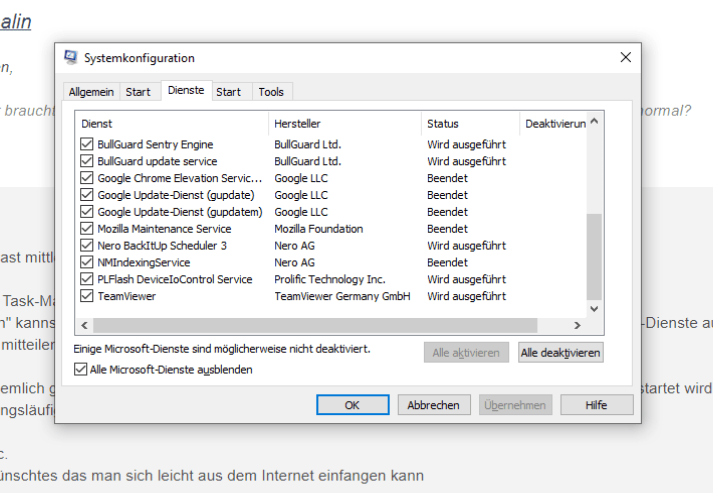This screenshot has height=493, width=713.
Task: Select the Nero BackItUp Scheduler 3 name
Action: (x=162, y=246)
